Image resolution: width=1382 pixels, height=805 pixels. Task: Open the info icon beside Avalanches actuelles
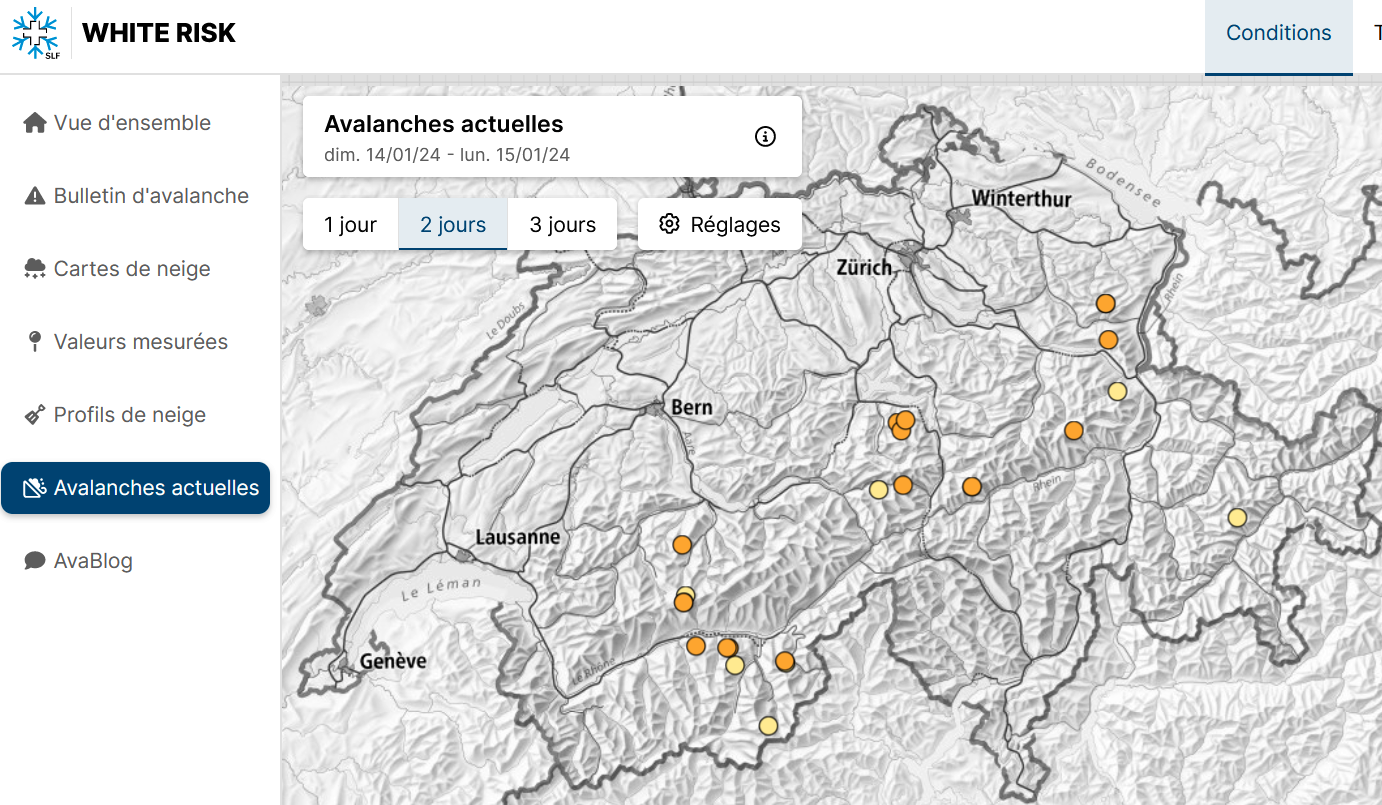[x=765, y=137]
